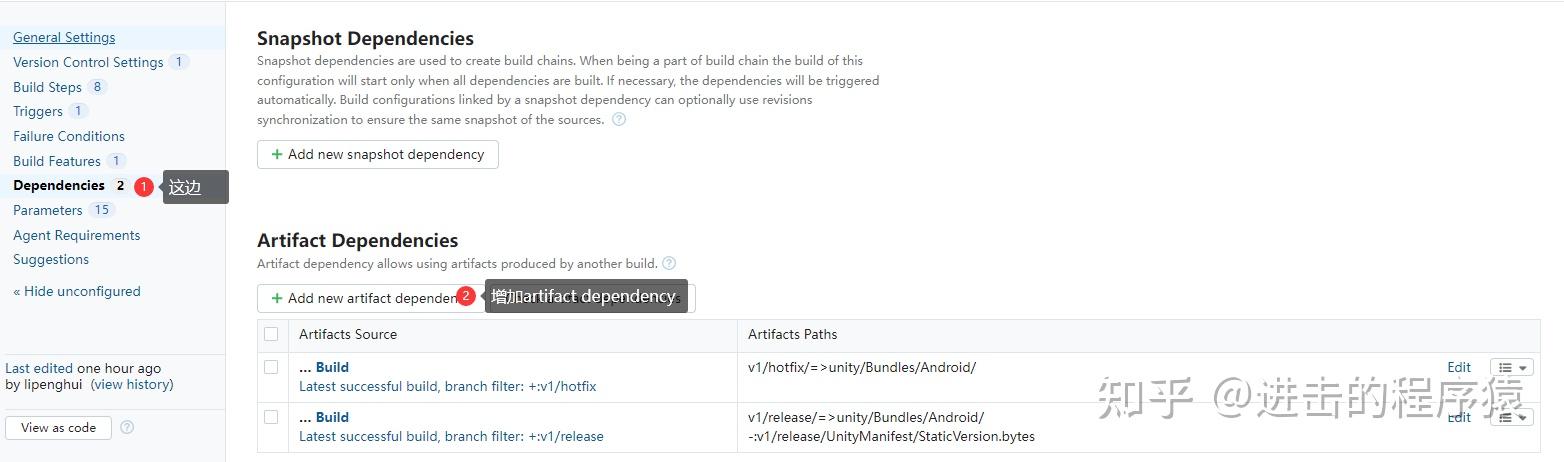Collapse sidebar with Hide unconfigured
This screenshot has height=462, width=1564.
pos(77,292)
